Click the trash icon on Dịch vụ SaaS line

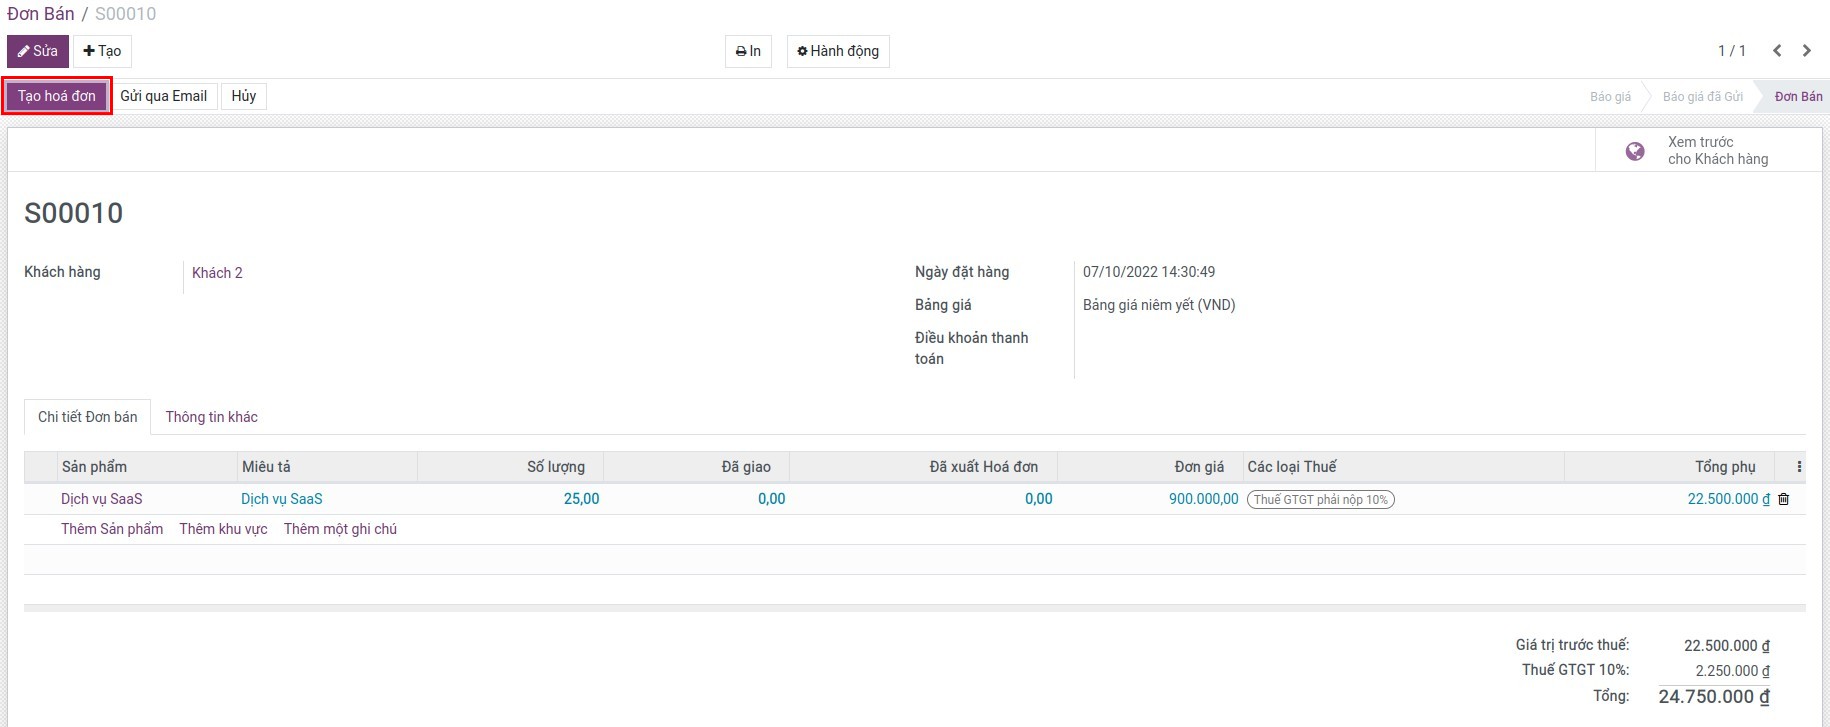coord(1783,499)
